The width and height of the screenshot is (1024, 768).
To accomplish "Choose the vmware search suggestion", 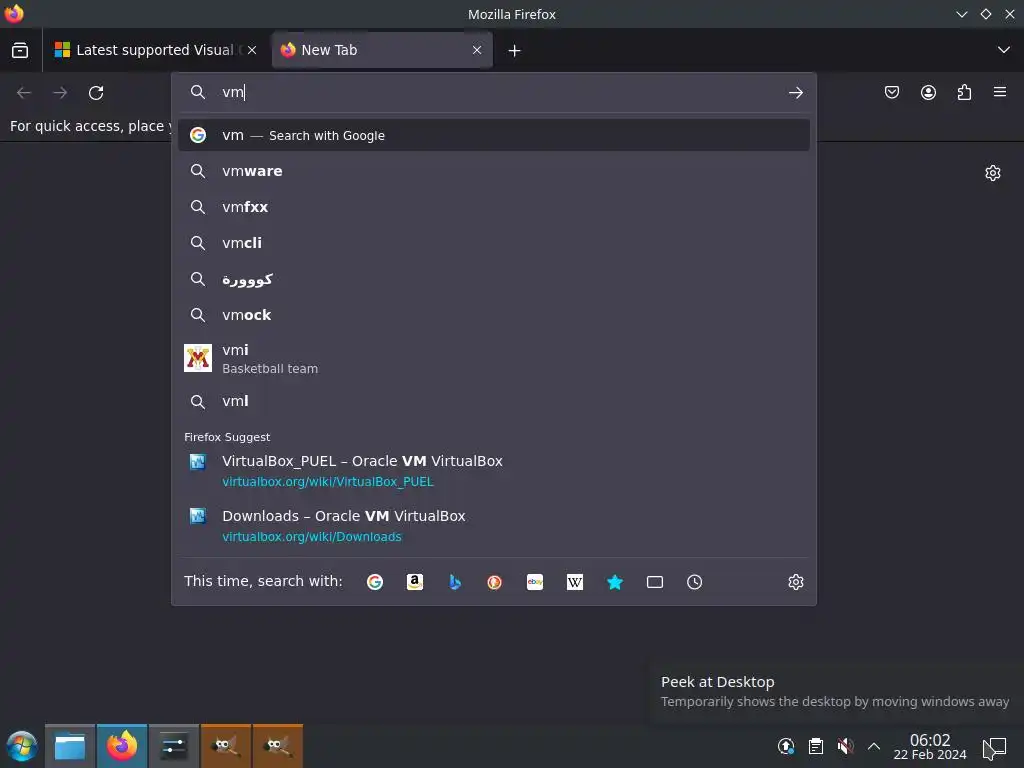I will point(494,171).
